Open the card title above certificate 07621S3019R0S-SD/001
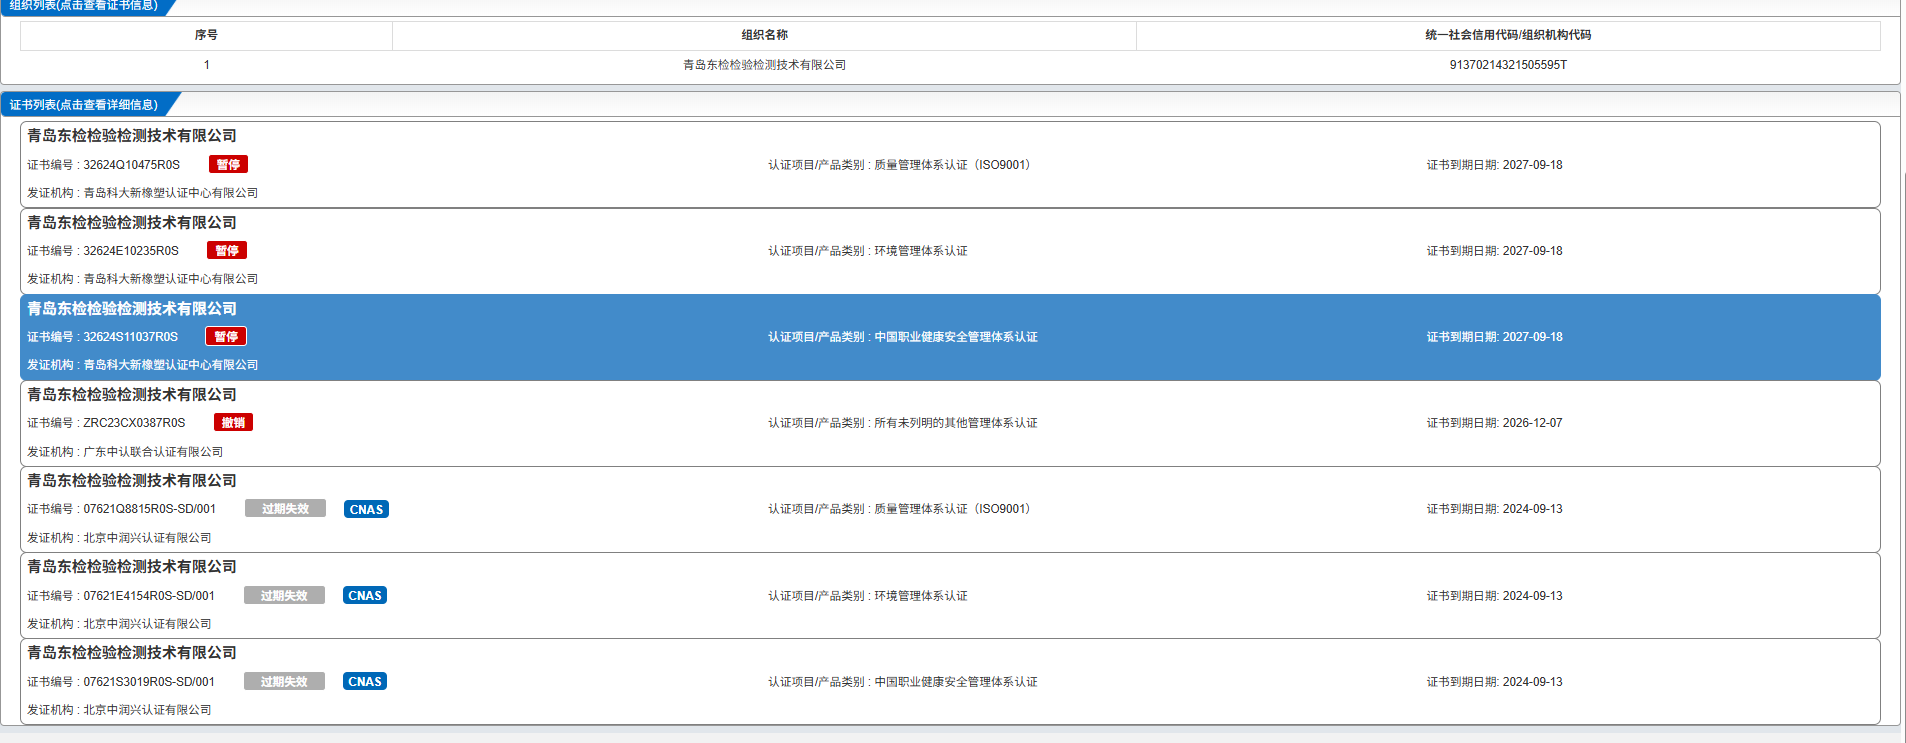Image resolution: width=1906 pixels, height=743 pixels. point(132,652)
